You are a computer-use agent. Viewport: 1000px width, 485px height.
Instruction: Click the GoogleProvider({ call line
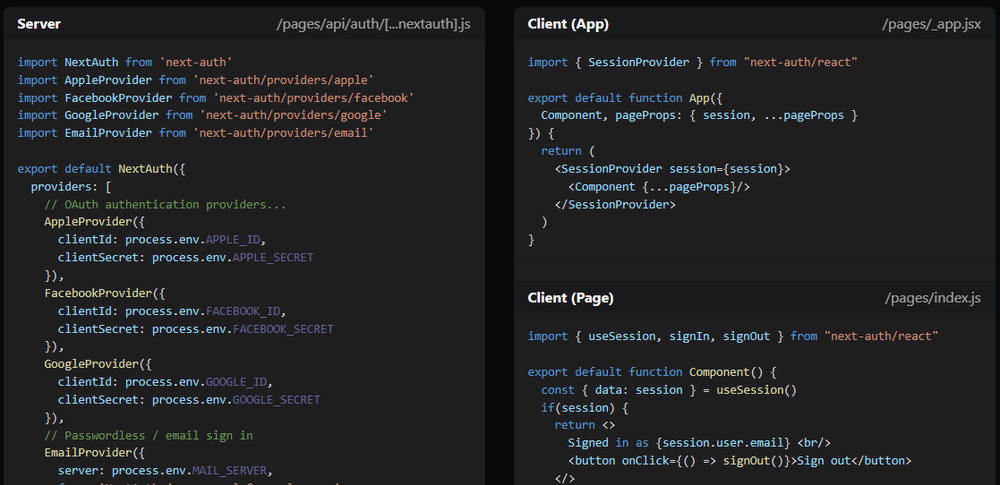(x=98, y=364)
